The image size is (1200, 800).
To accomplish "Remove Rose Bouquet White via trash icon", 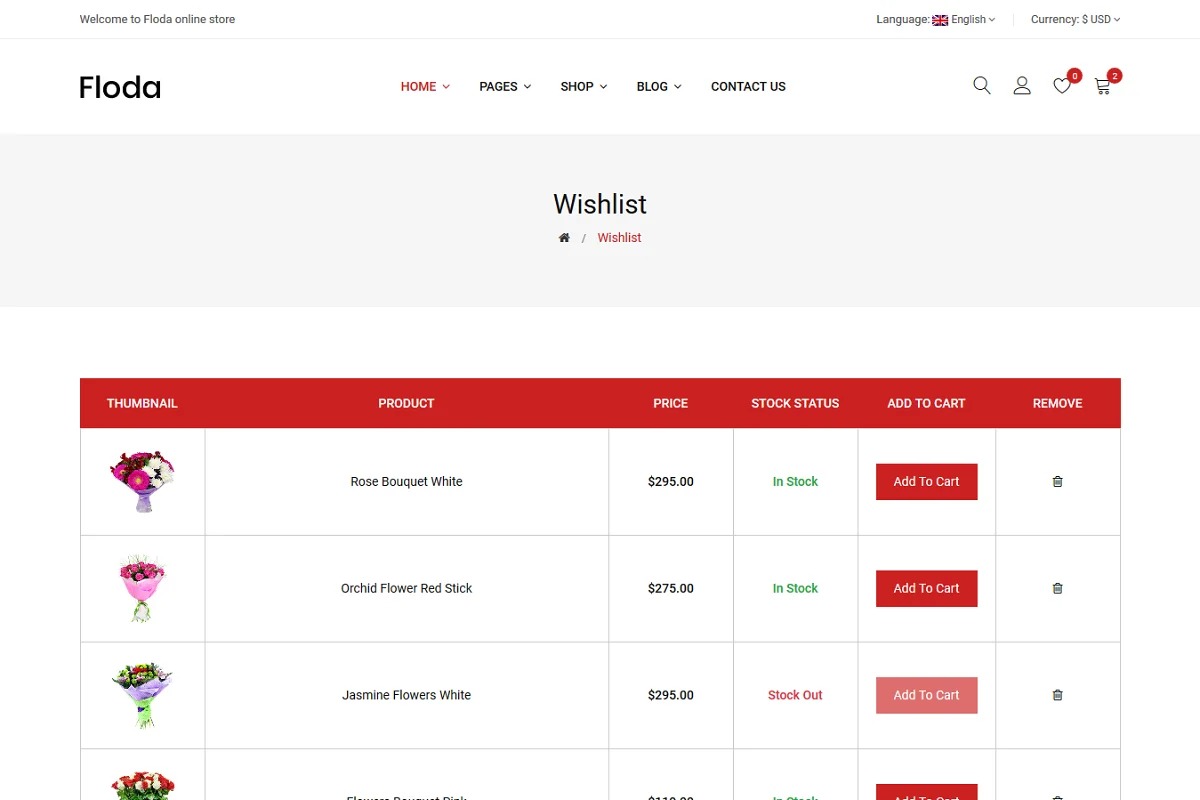I will tap(1057, 482).
